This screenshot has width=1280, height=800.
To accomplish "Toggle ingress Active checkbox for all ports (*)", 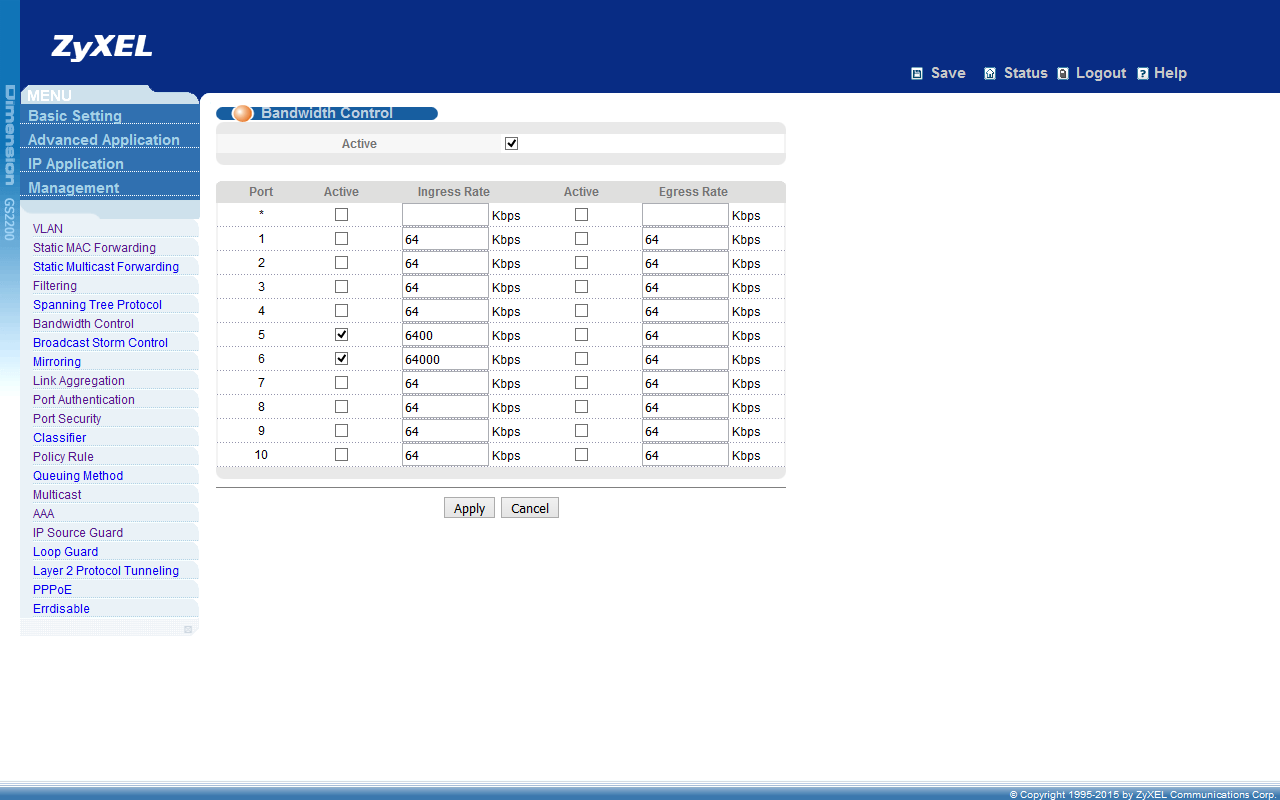I will [341, 215].
